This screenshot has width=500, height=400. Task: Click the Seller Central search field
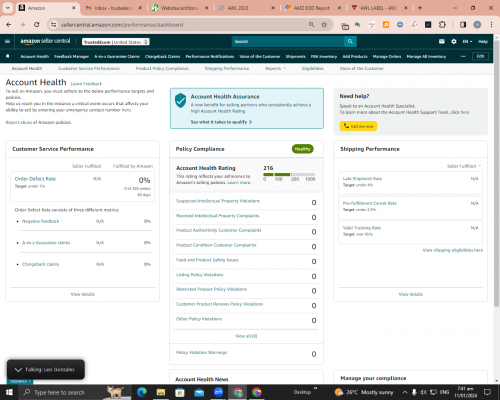click(x=288, y=42)
